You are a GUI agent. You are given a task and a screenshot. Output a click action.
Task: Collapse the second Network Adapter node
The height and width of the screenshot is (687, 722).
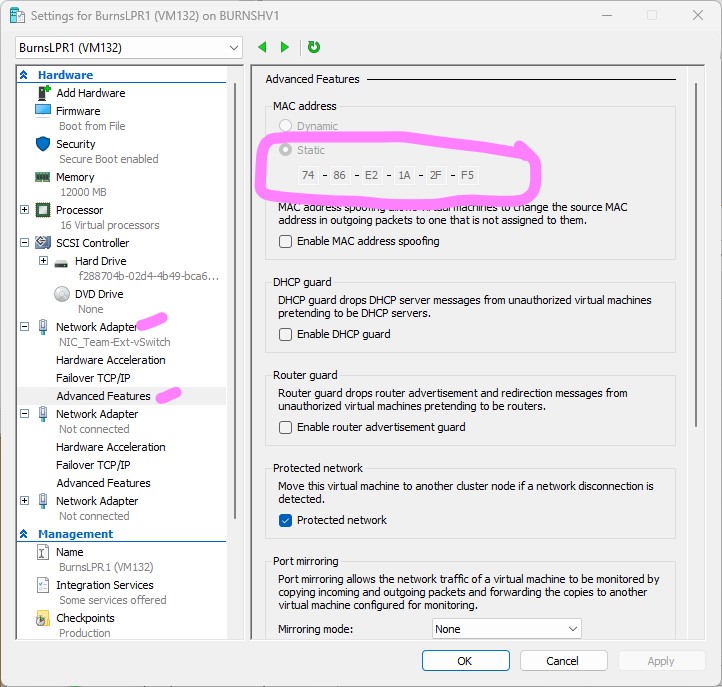(24, 414)
